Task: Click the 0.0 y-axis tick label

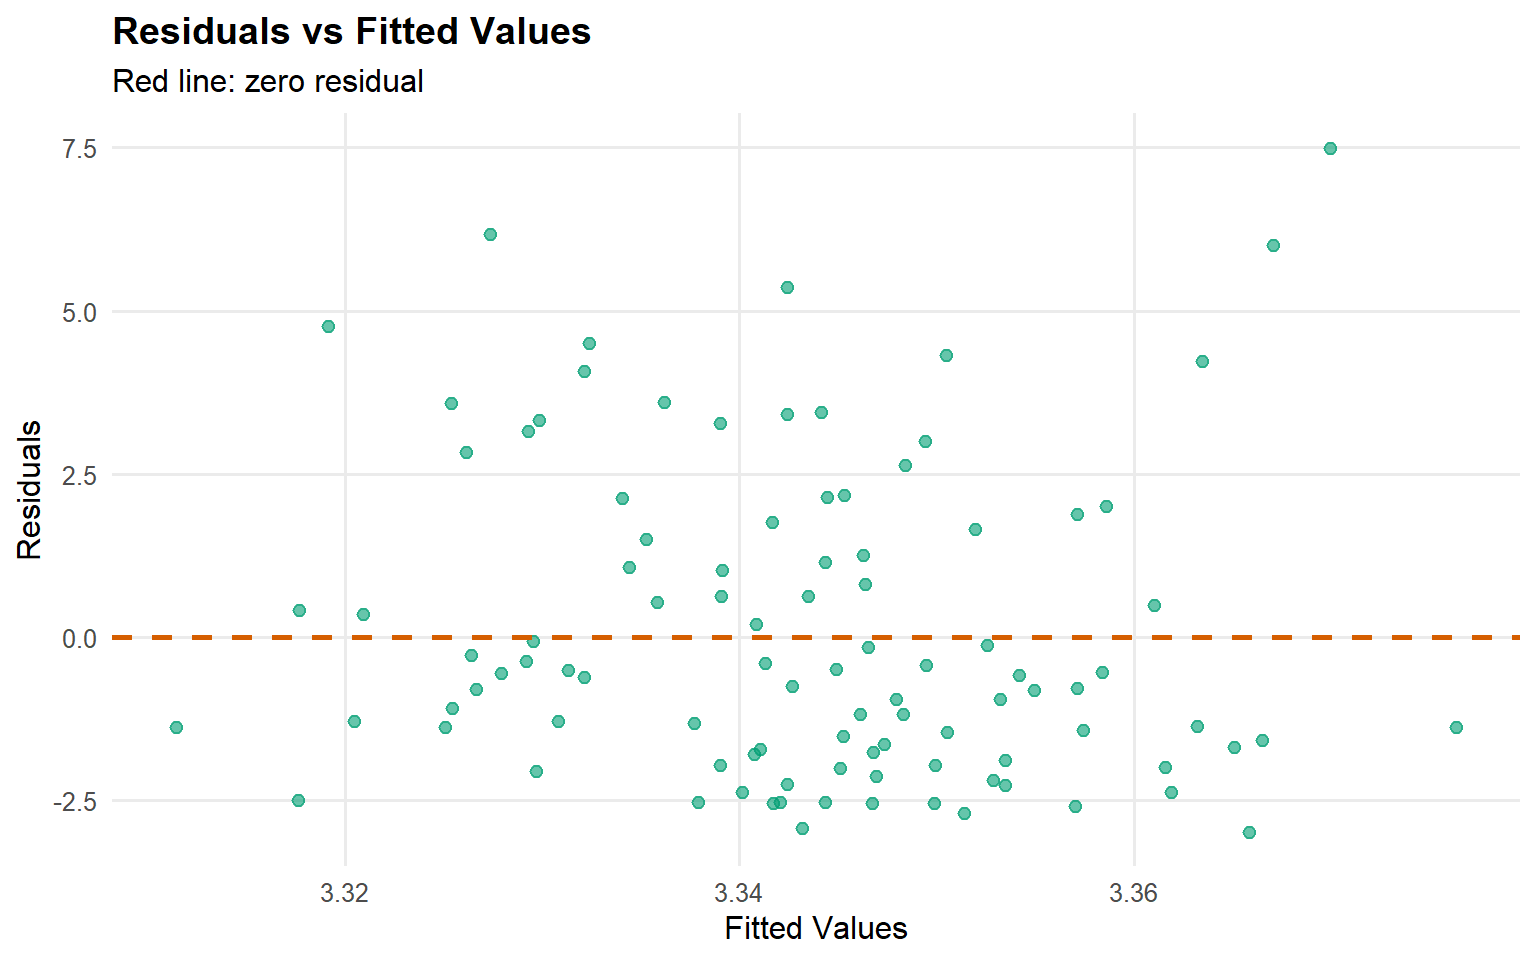Action: [x=79, y=638]
